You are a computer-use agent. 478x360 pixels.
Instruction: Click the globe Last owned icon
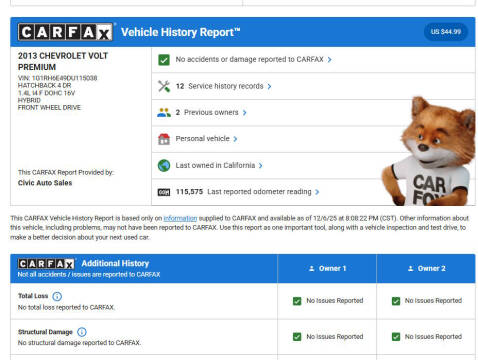pyautogui.click(x=164, y=165)
